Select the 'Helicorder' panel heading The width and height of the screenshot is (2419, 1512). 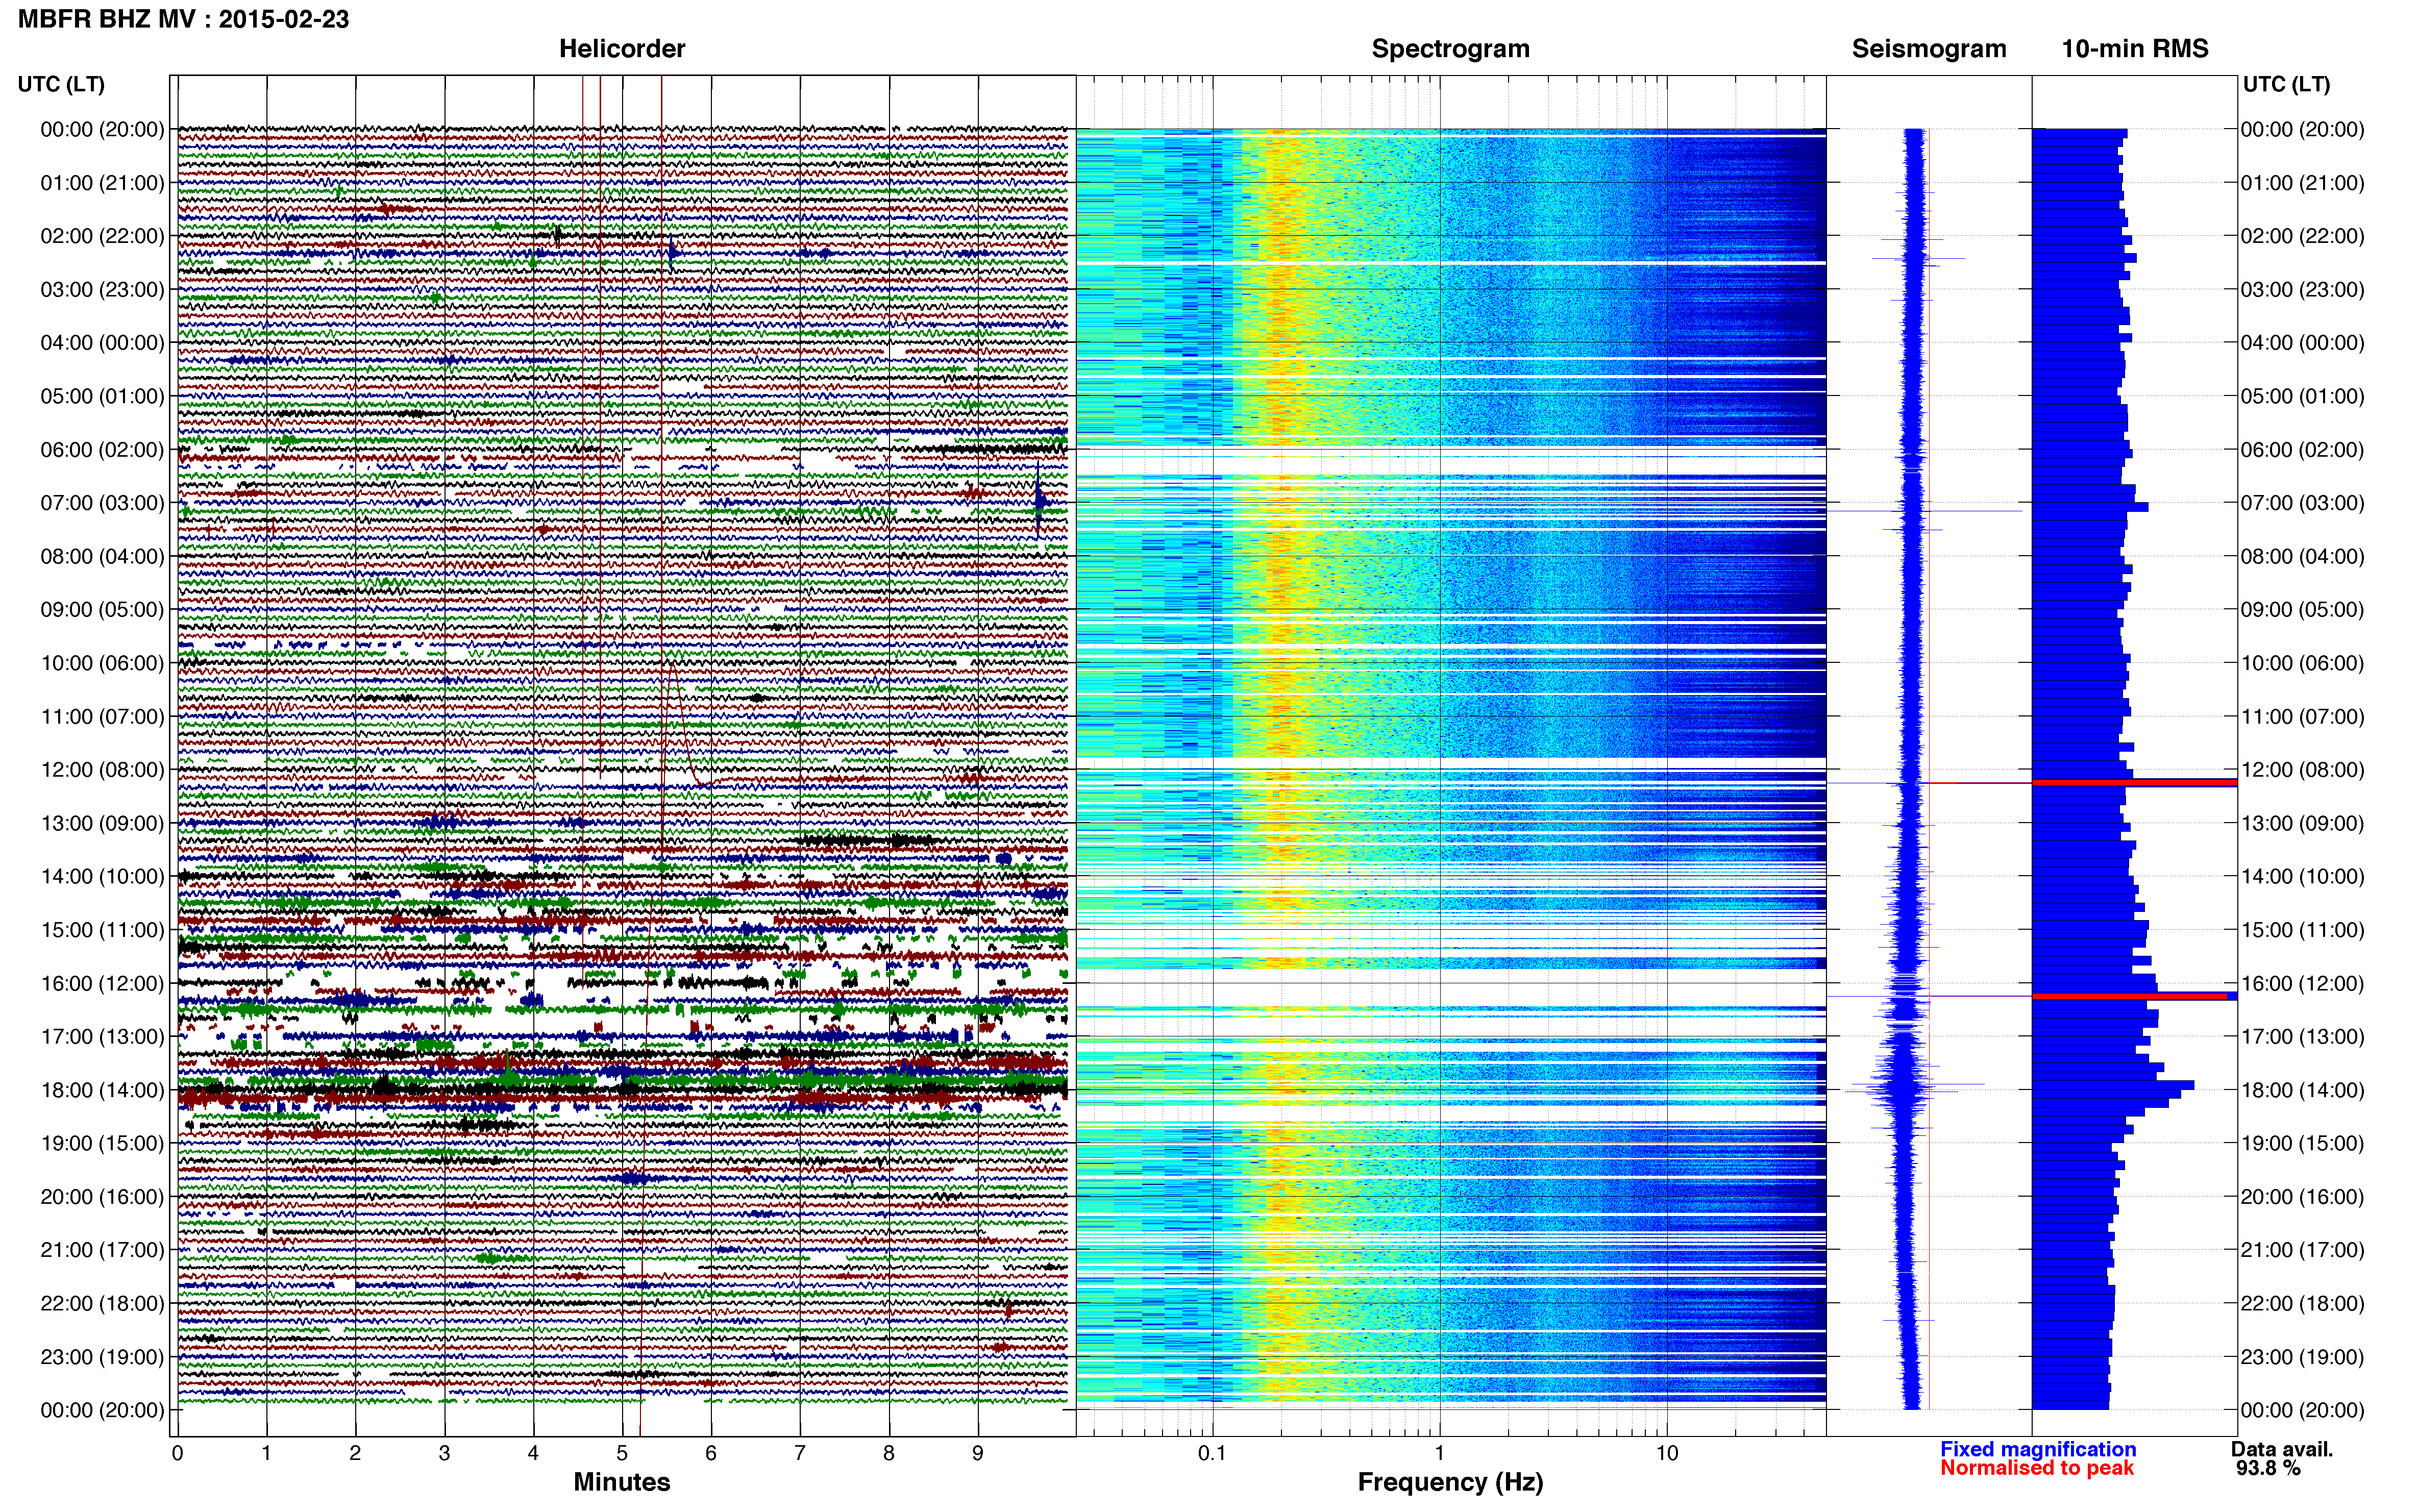(621, 49)
